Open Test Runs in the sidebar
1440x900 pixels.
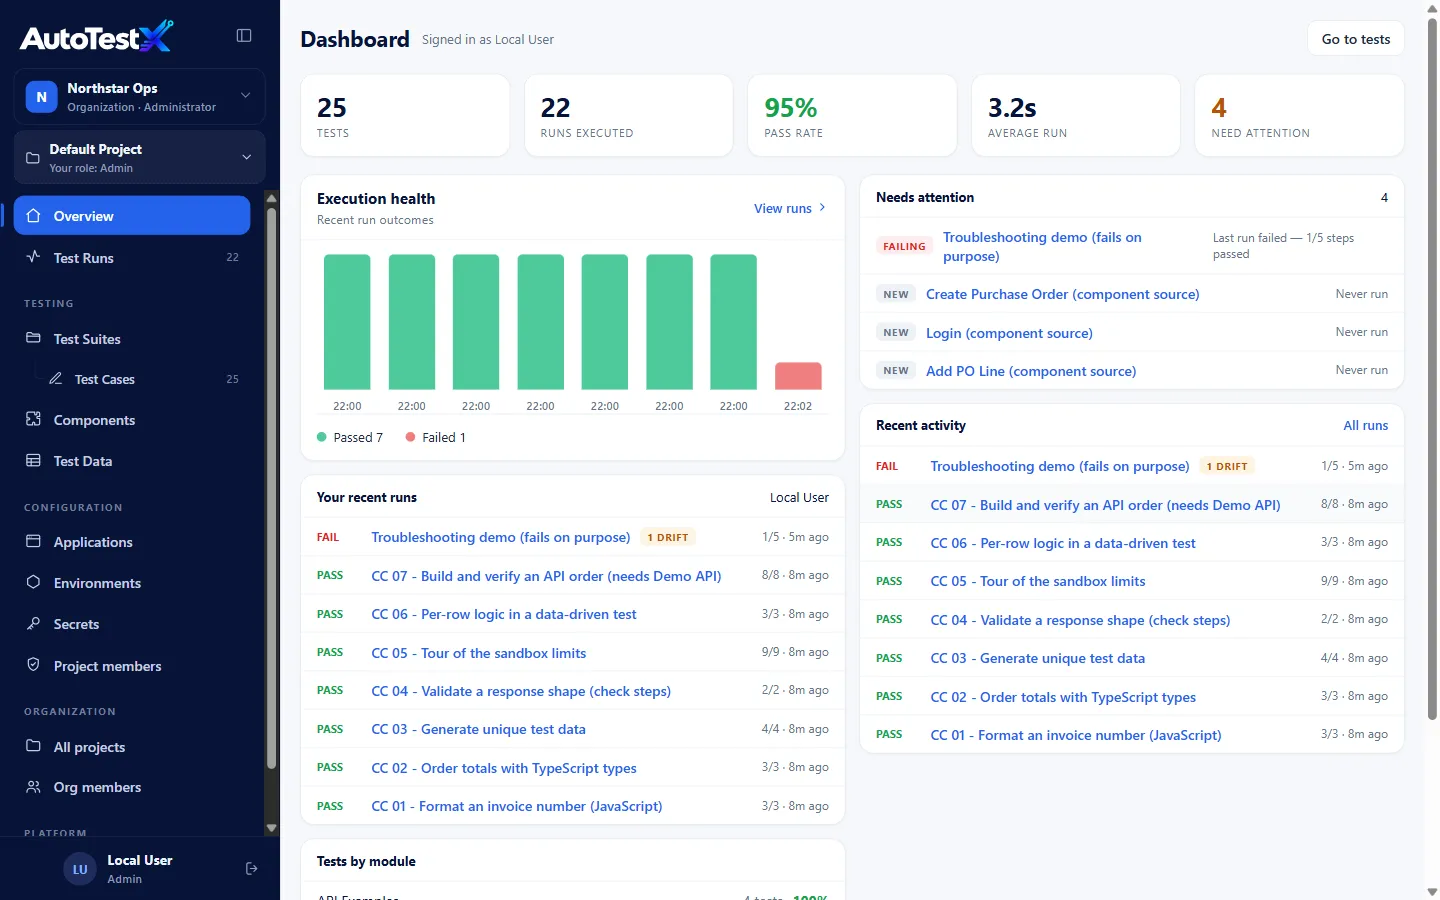[x=132, y=257]
